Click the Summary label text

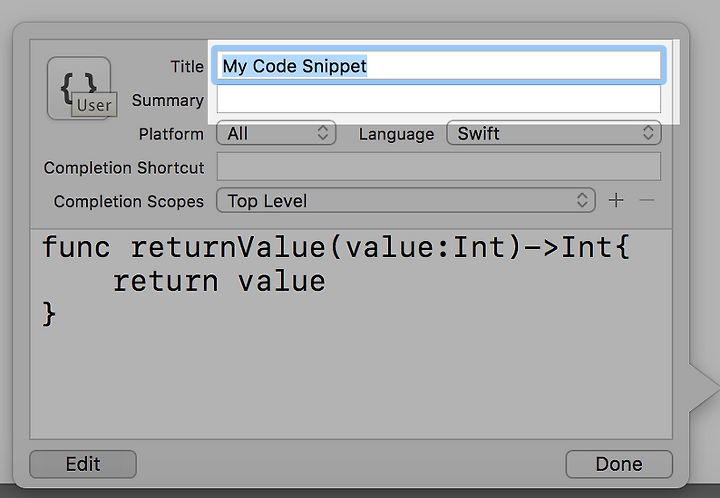[168, 100]
